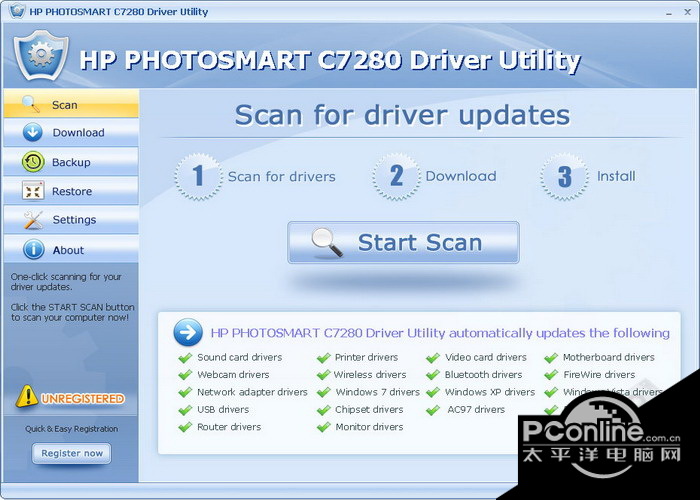Click the magnifier icon beside Scan in the sidebar

tap(31, 104)
